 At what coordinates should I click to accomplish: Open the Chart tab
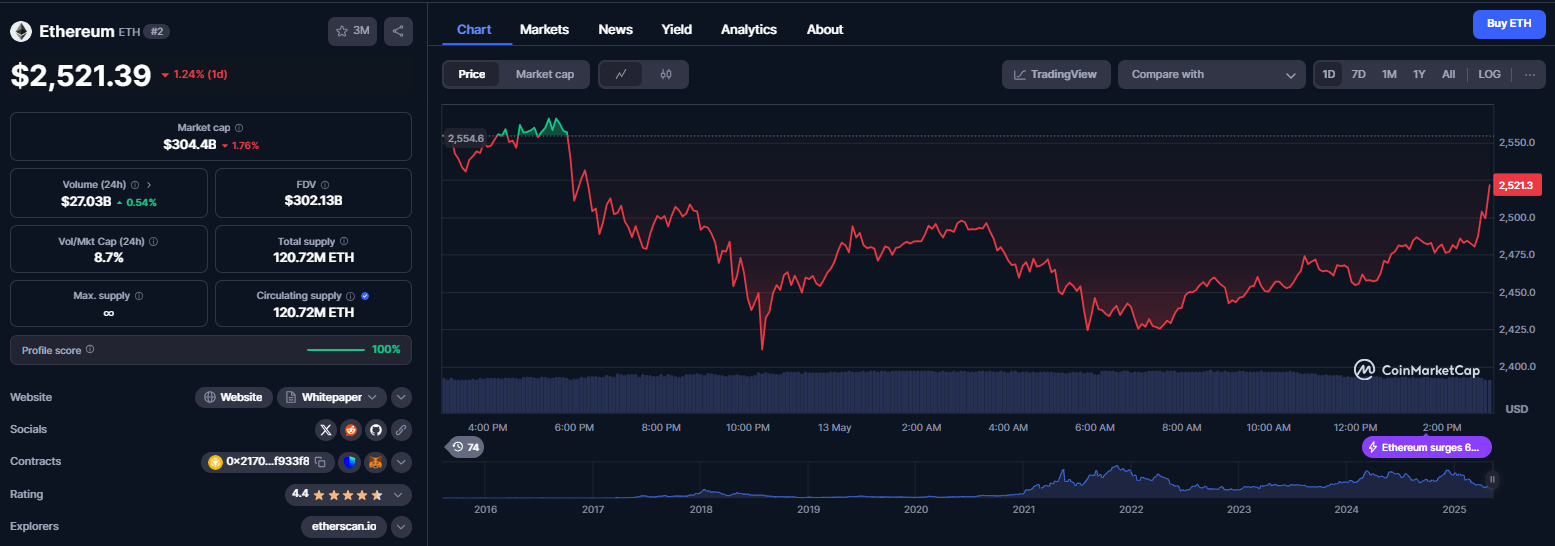474,29
